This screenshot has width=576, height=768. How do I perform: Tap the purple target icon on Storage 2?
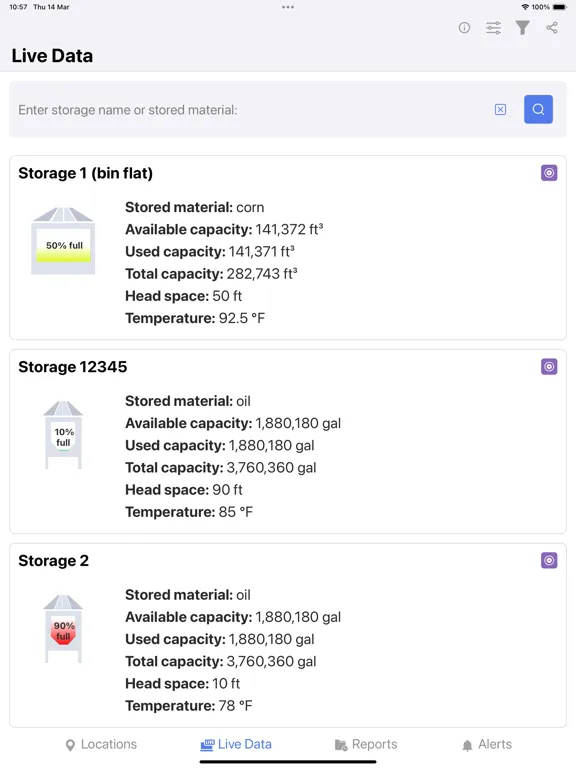[549, 560]
